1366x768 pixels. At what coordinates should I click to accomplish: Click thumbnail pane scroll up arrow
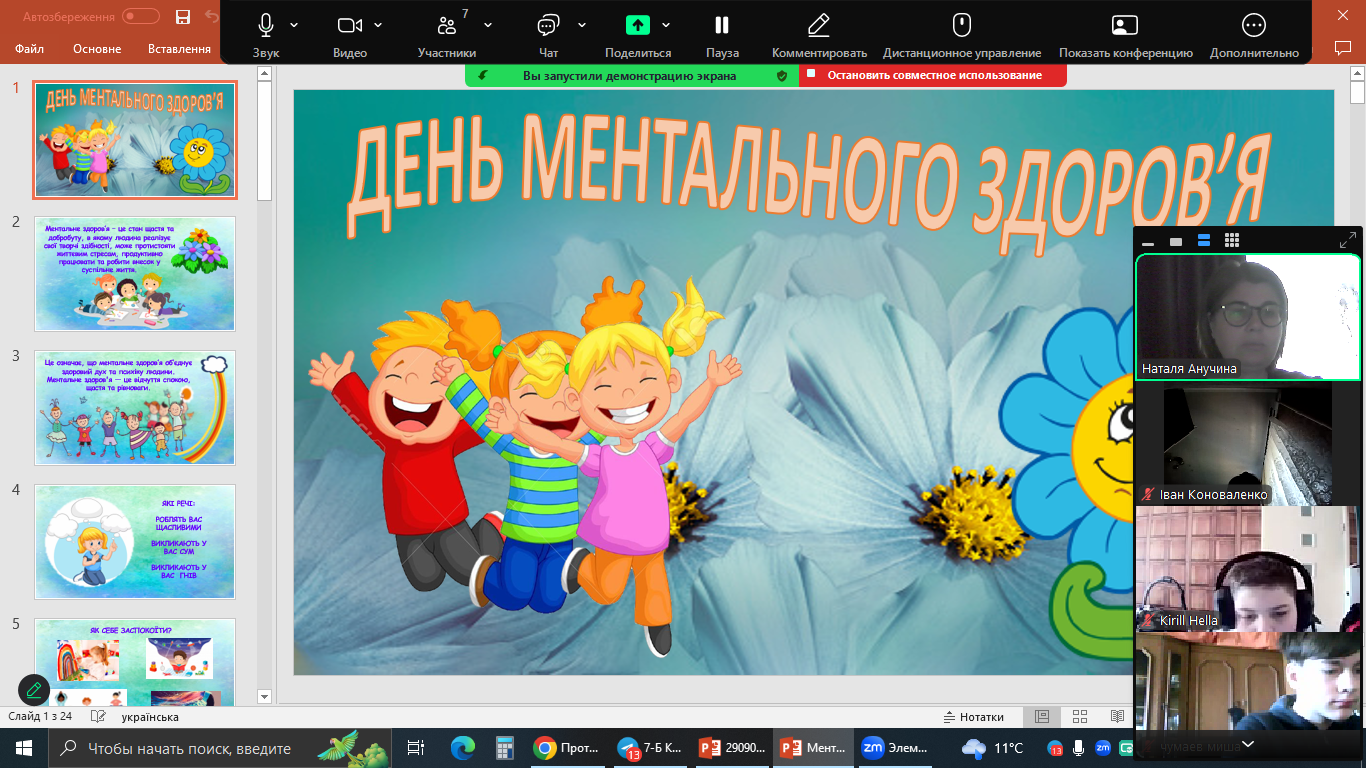[265, 73]
